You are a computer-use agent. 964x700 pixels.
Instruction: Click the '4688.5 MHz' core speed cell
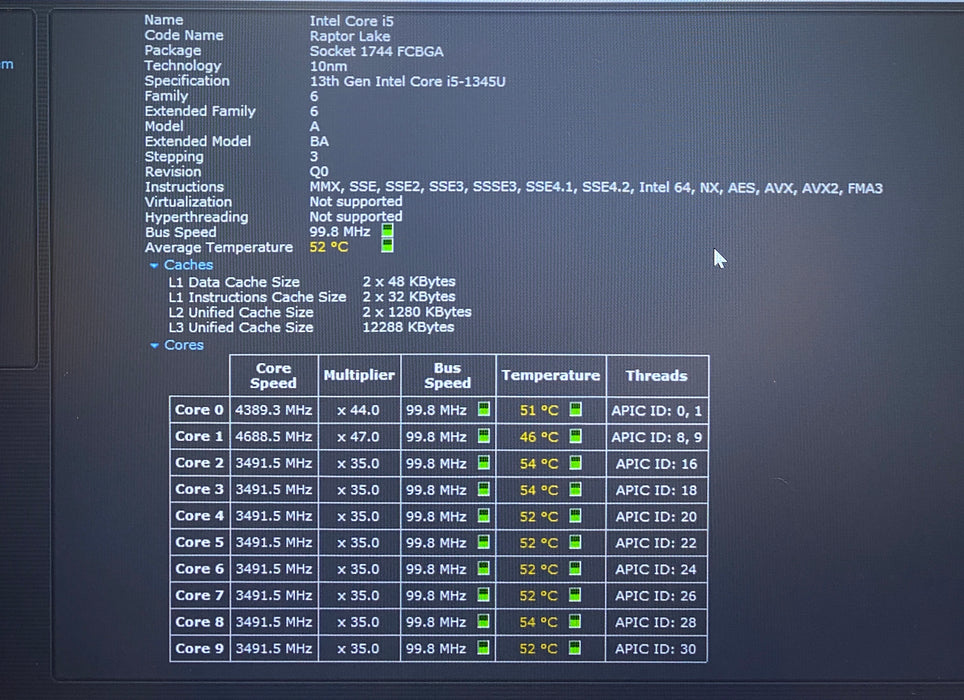point(274,436)
